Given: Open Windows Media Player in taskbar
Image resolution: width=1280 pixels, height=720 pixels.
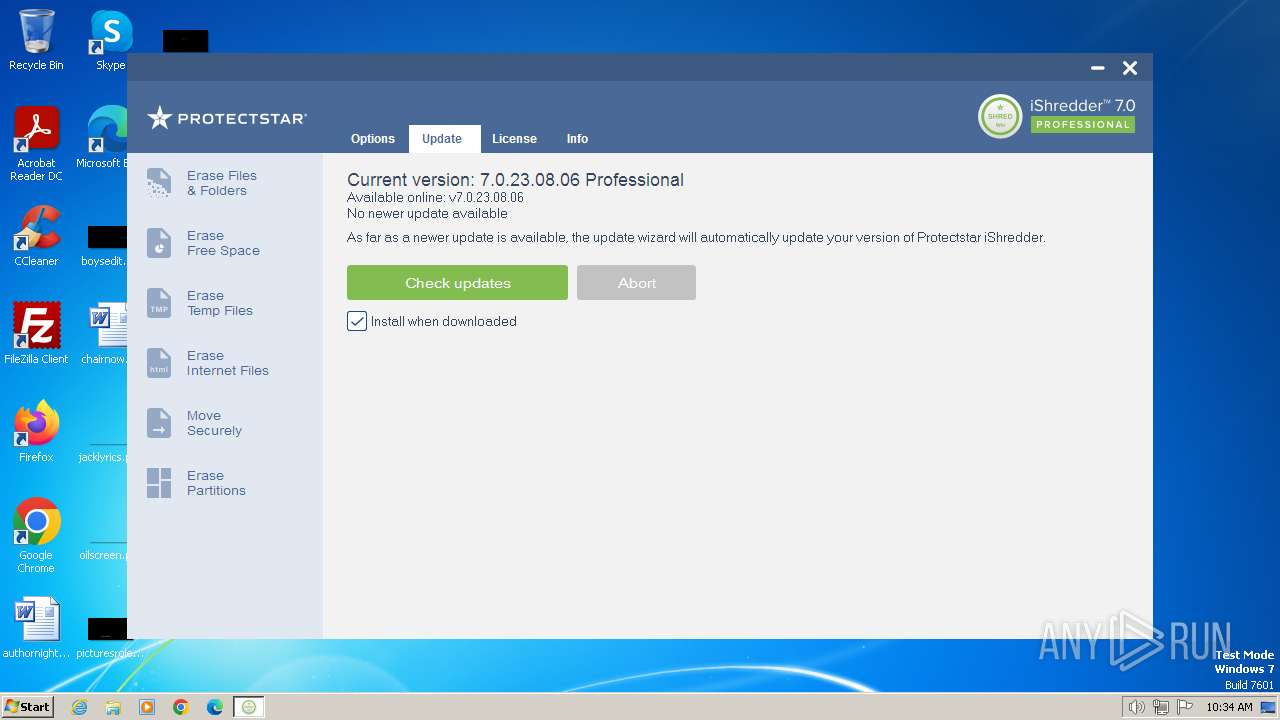Looking at the screenshot, I should [147, 707].
